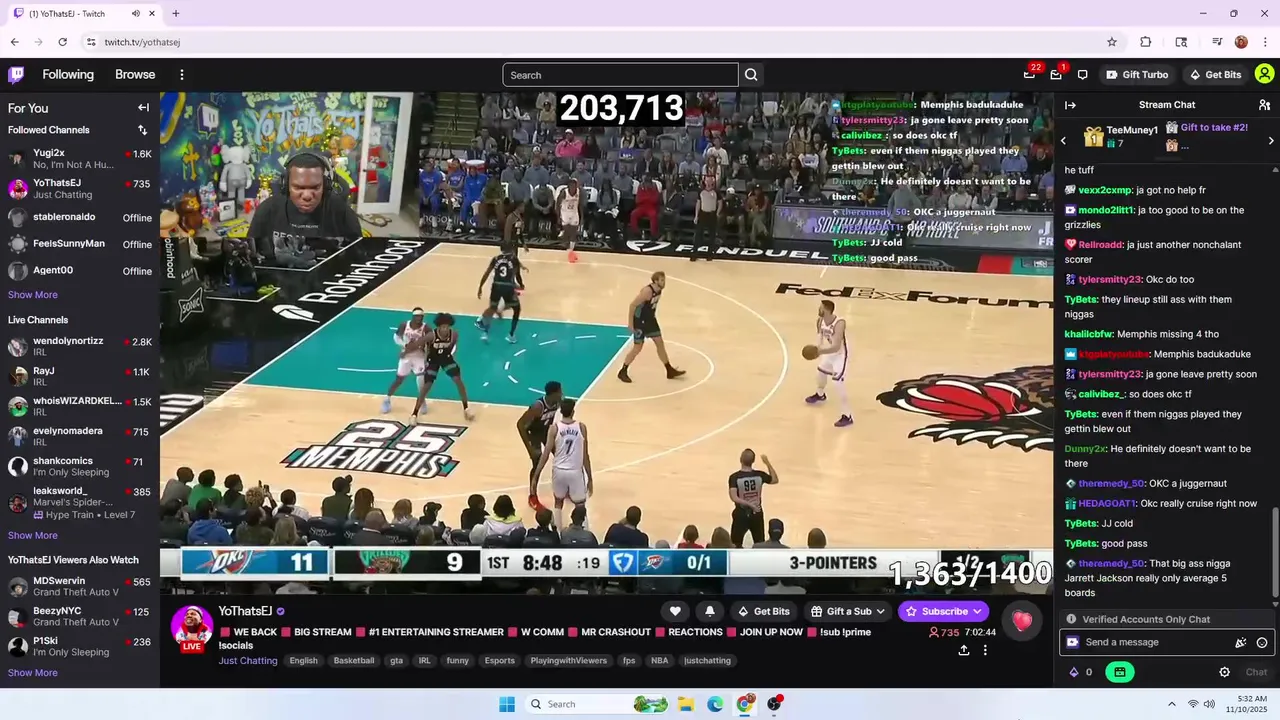Screen dimensions: 1280x720
Task: Share the stream with upload icon
Action: point(963,650)
